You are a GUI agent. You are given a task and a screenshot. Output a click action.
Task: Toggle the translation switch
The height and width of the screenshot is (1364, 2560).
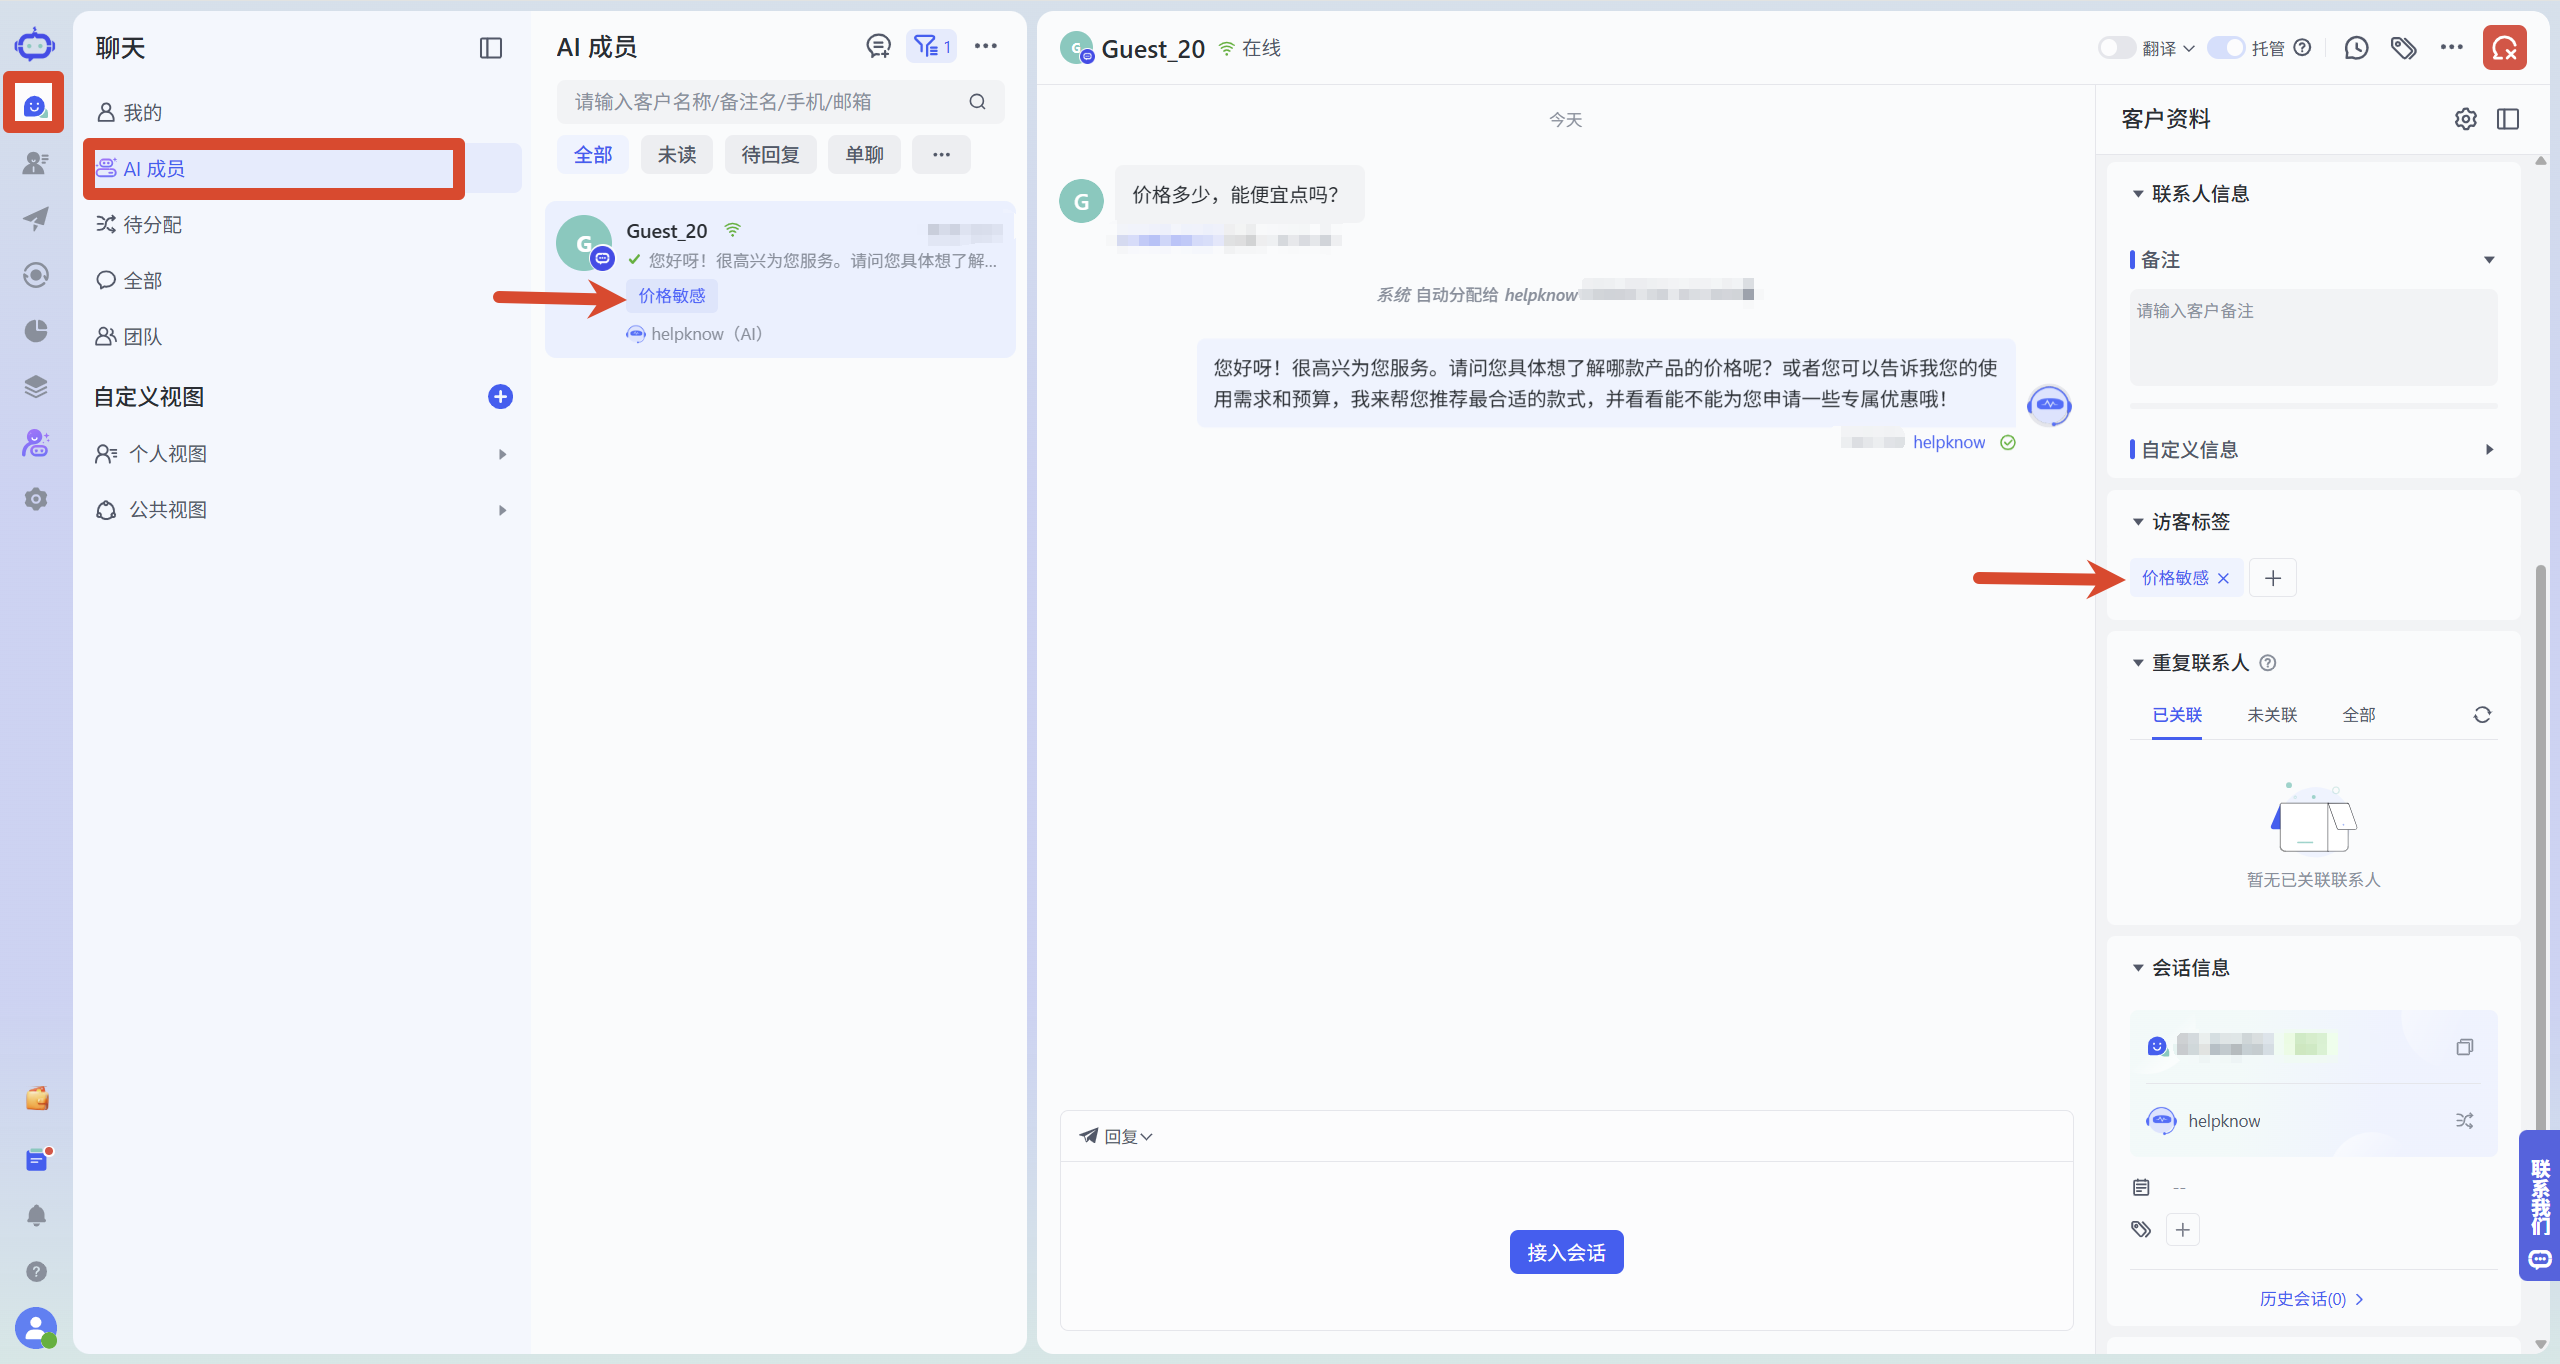pos(2115,48)
